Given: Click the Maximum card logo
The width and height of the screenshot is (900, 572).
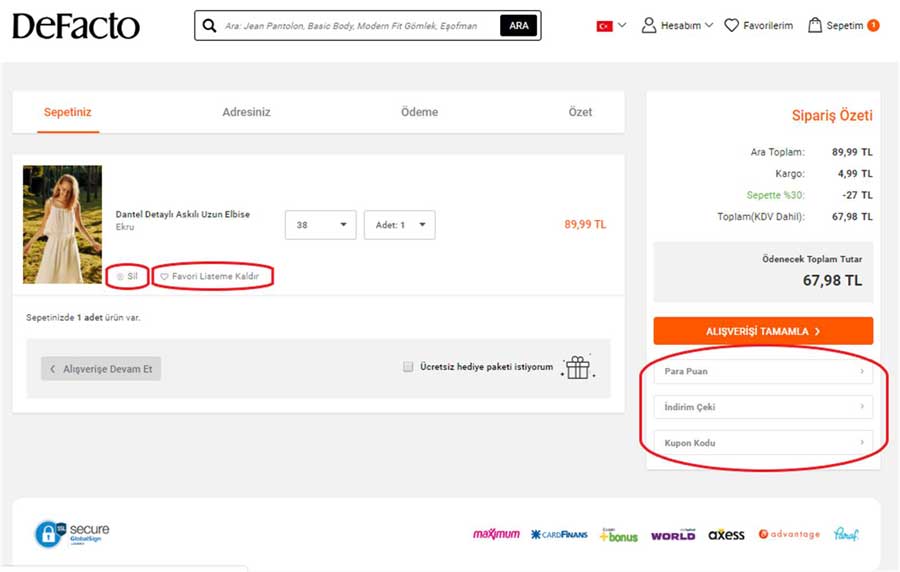Looking at the screenshot, I should point(496,534).
